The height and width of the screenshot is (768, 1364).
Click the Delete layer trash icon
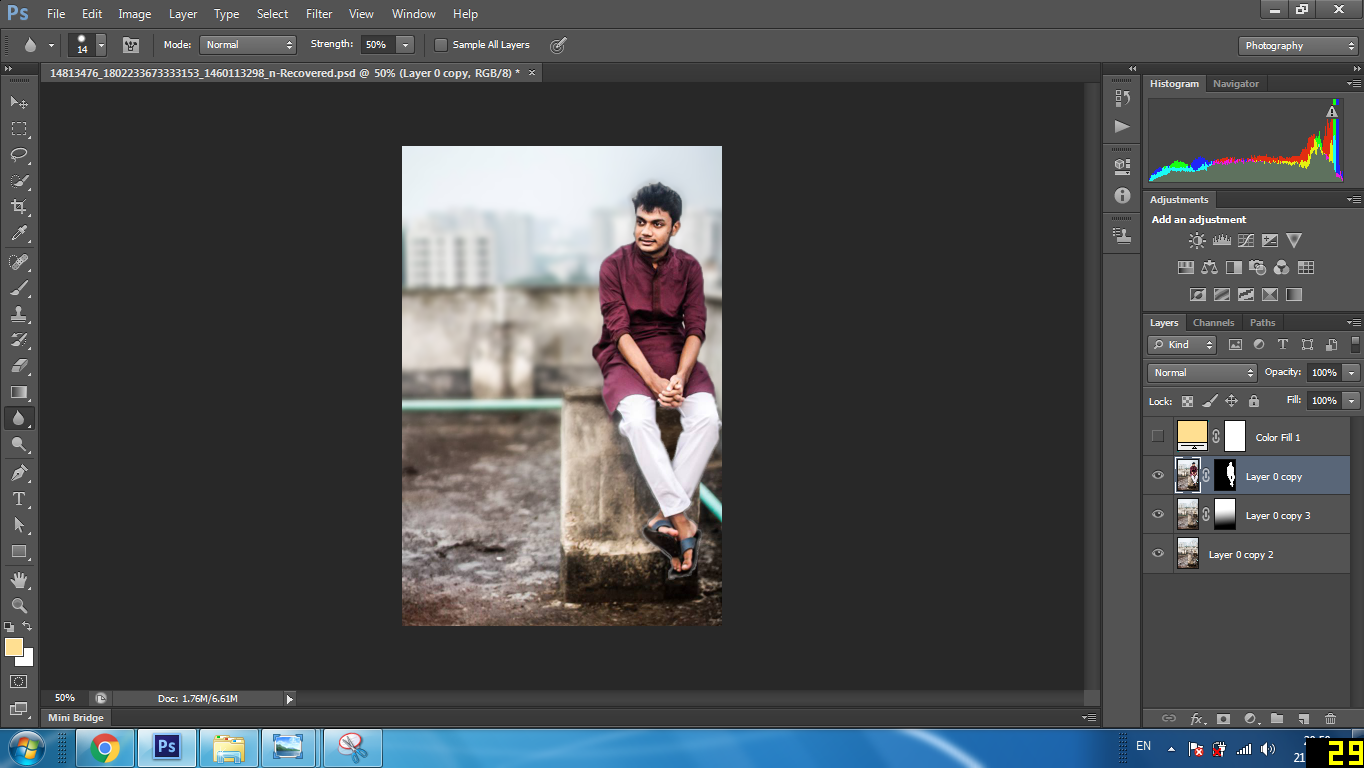coord(1330,718)
